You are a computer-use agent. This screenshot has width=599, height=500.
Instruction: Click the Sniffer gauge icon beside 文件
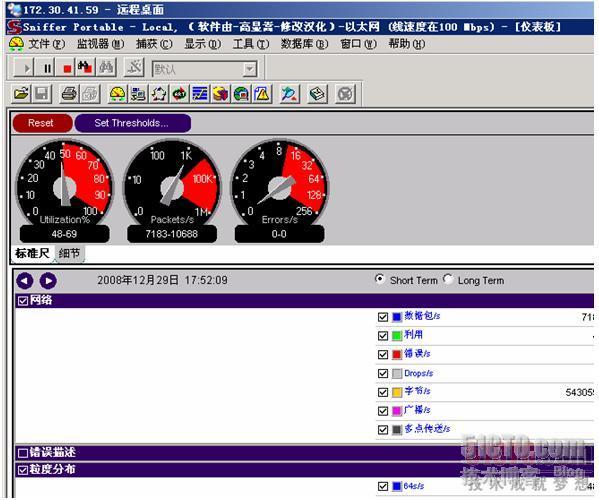(16, 44)
